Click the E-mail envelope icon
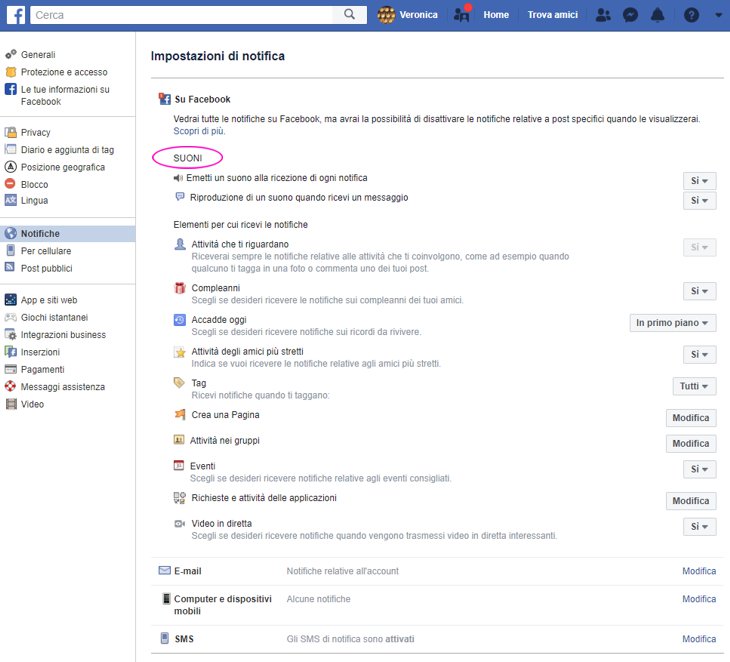This screenshot has height=662, width=730. (x=165, y=570)
